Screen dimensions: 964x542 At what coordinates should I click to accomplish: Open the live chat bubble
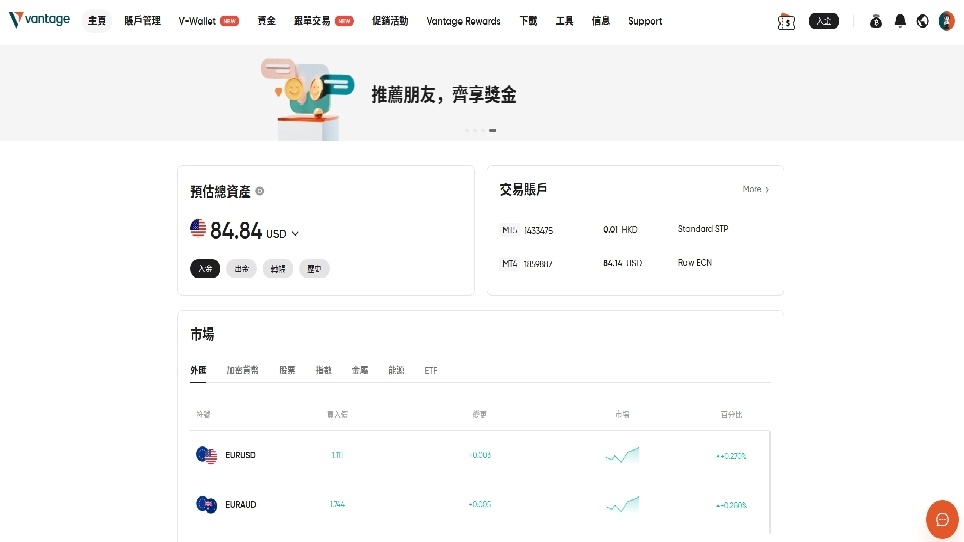[x=942, y=519]
